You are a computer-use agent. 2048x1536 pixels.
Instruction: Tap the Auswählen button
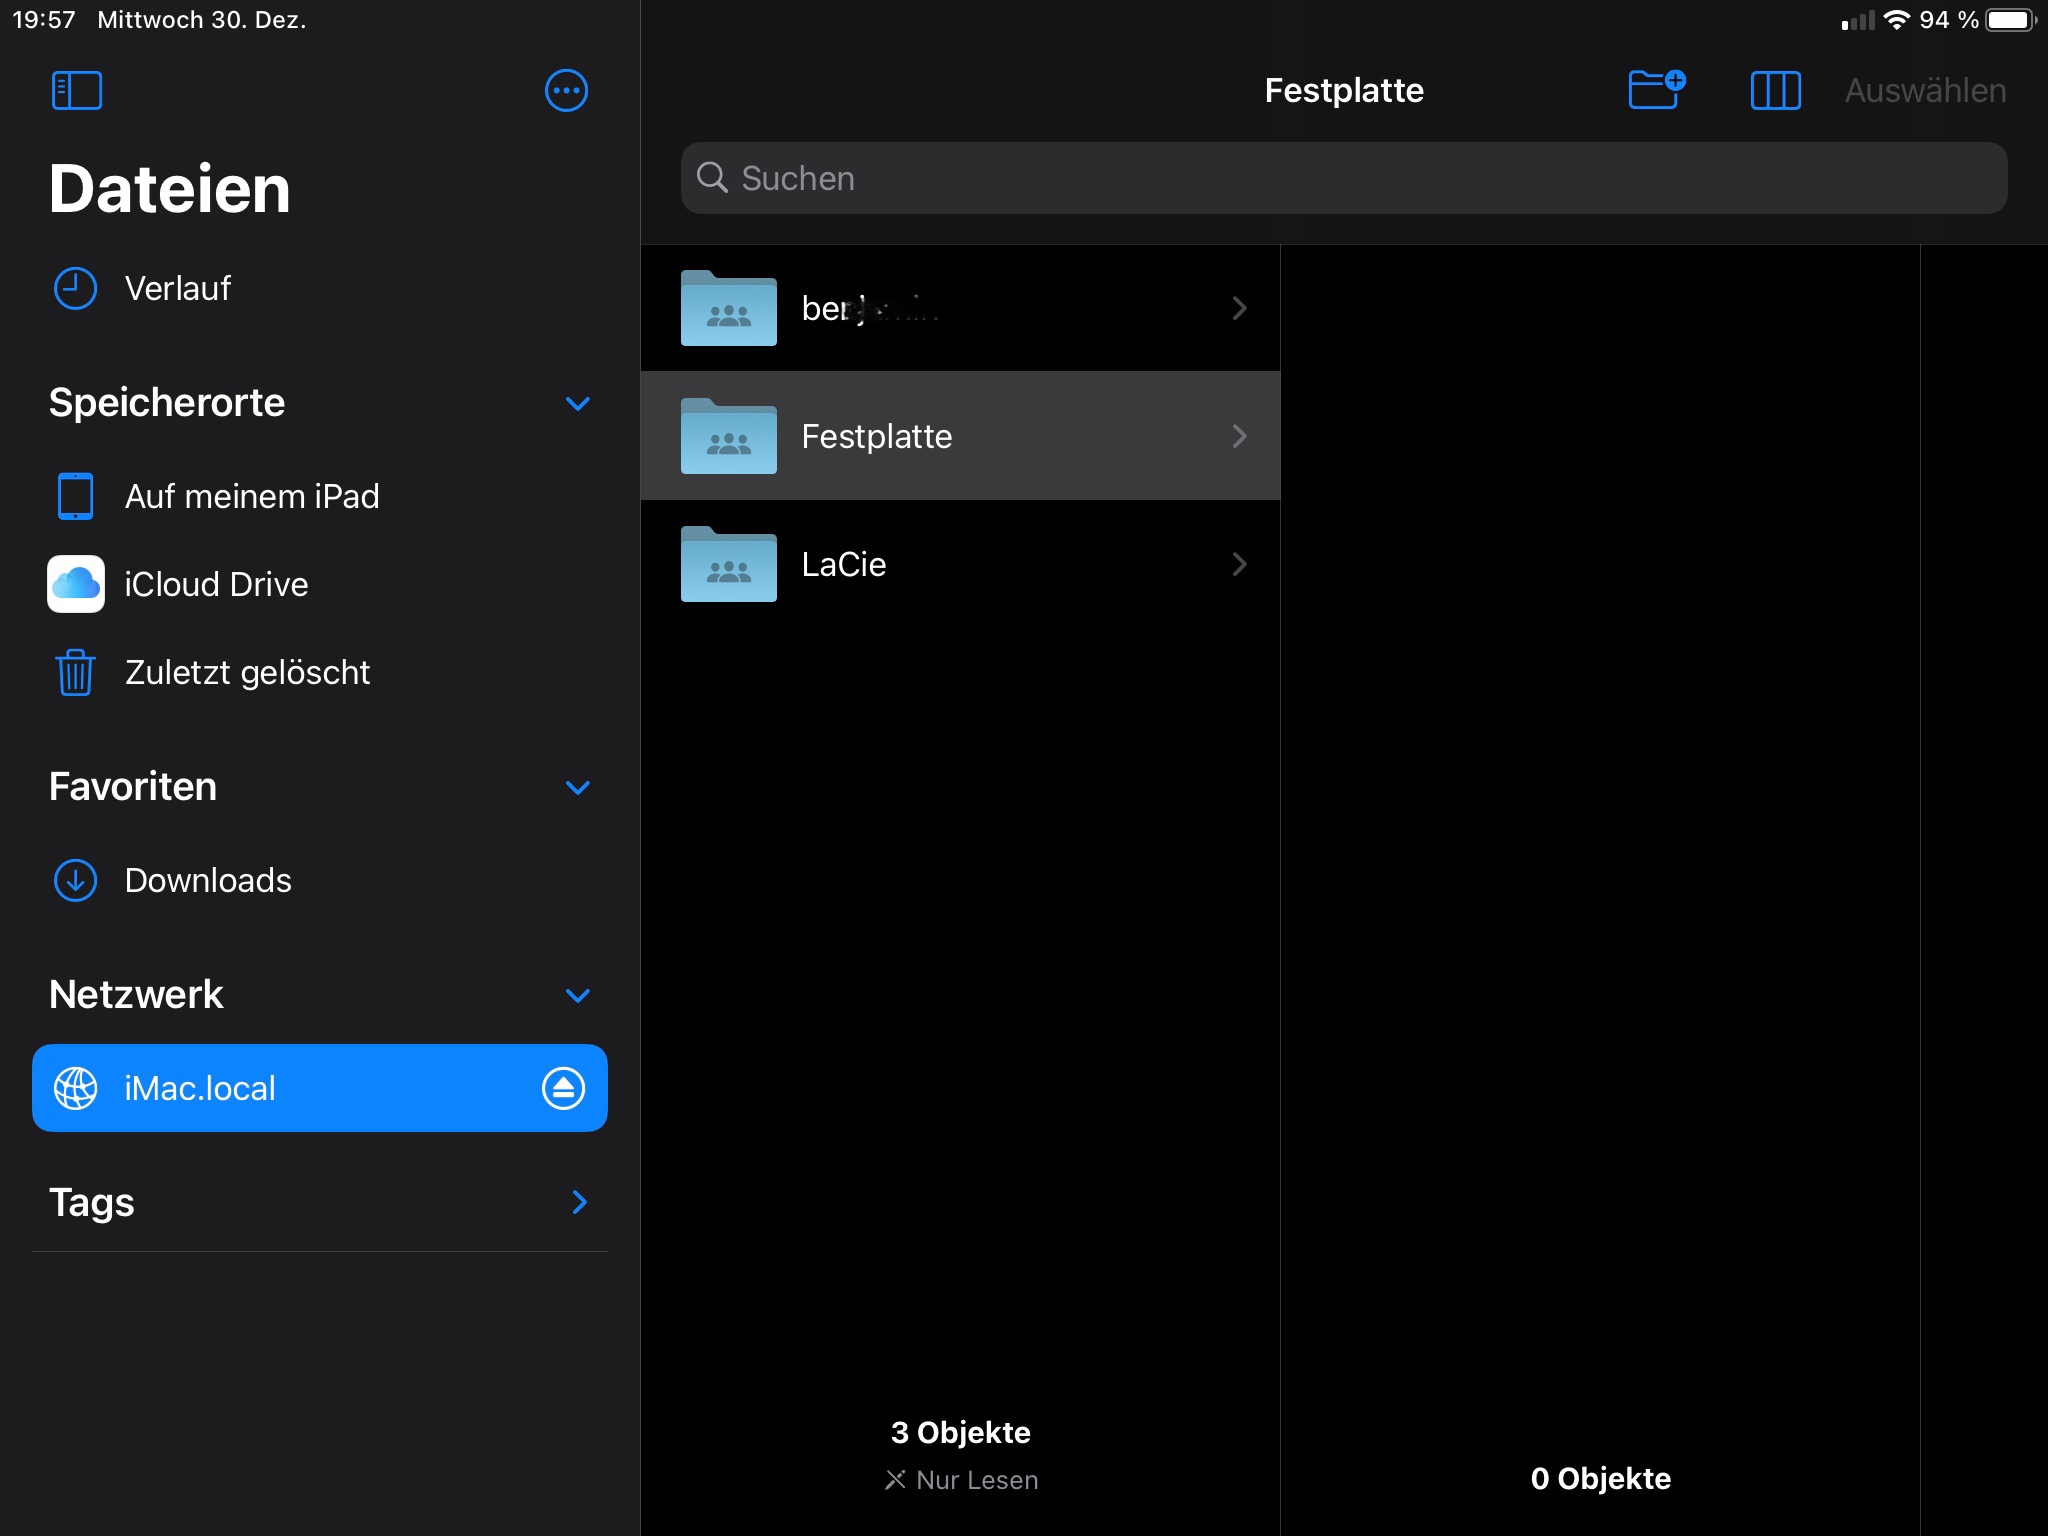point(1925,91)
